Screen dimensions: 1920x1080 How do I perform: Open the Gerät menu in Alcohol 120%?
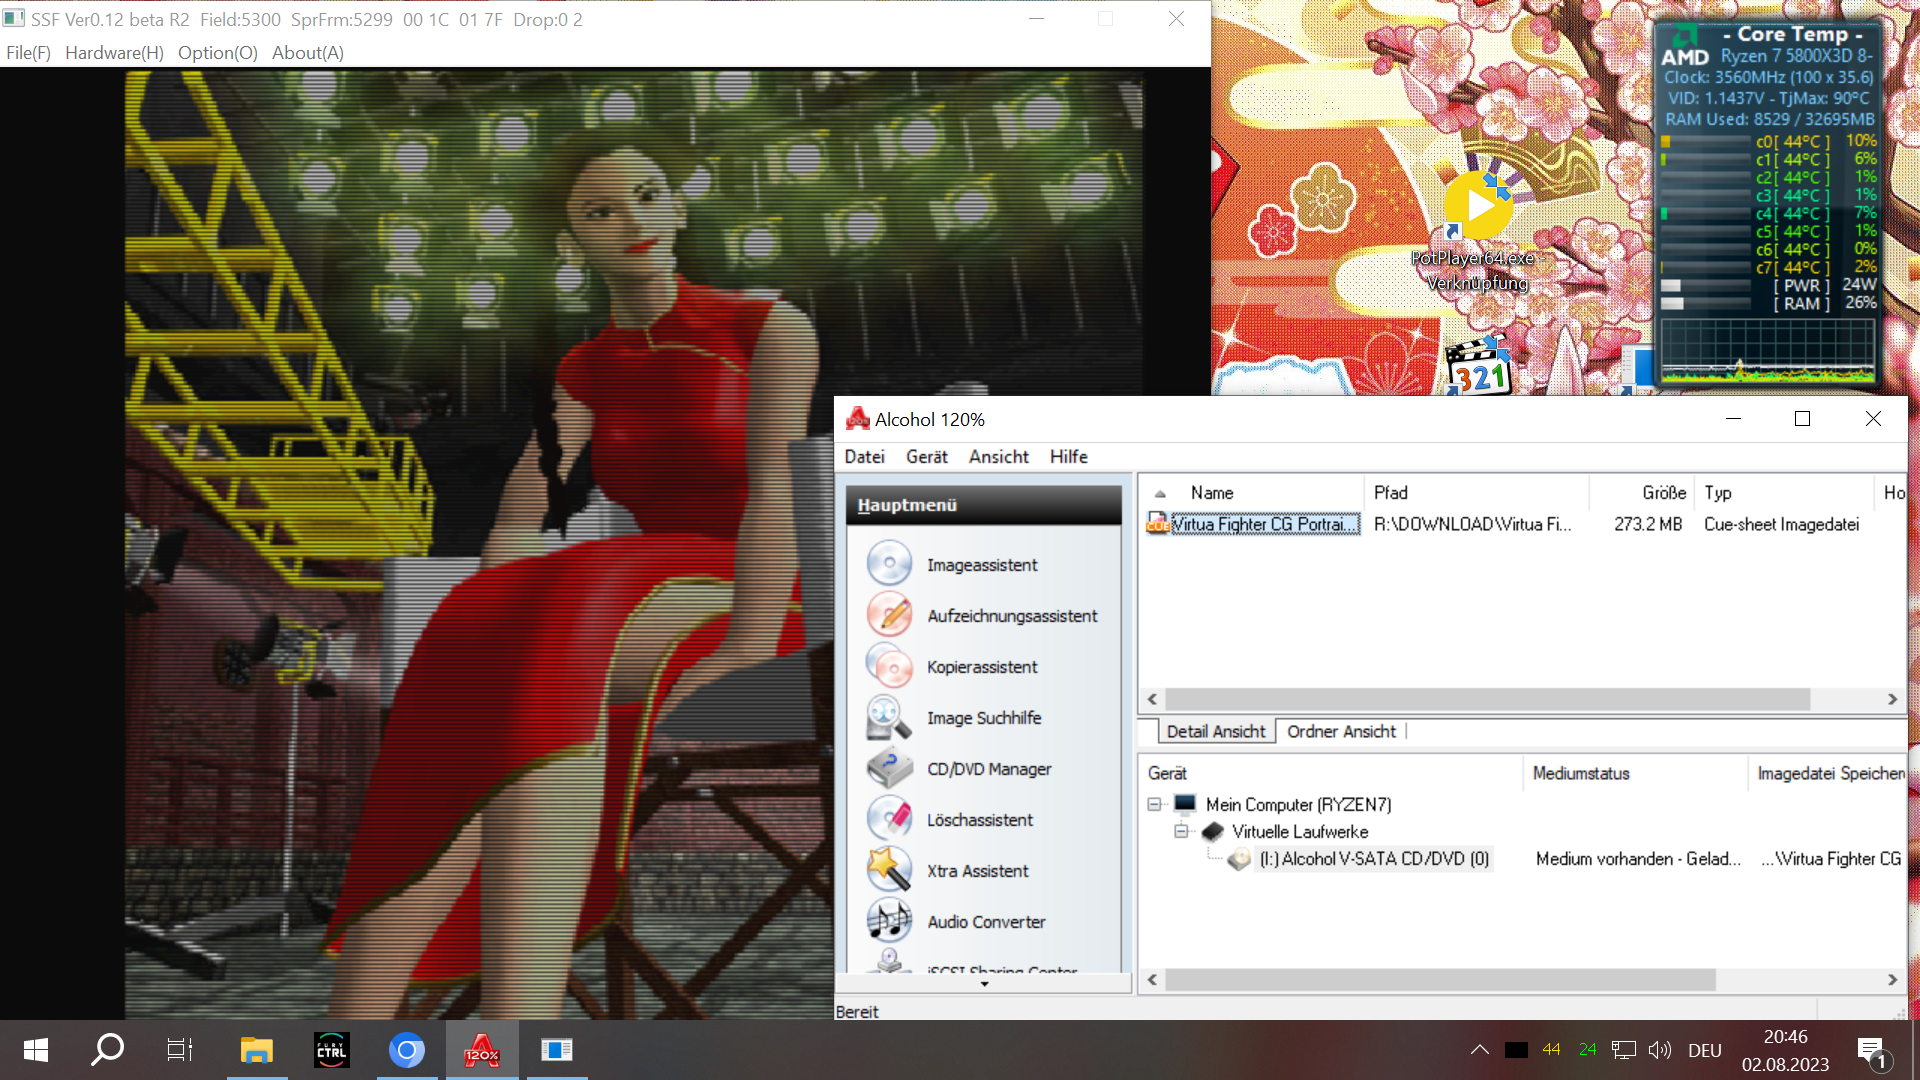pos(927,456)
